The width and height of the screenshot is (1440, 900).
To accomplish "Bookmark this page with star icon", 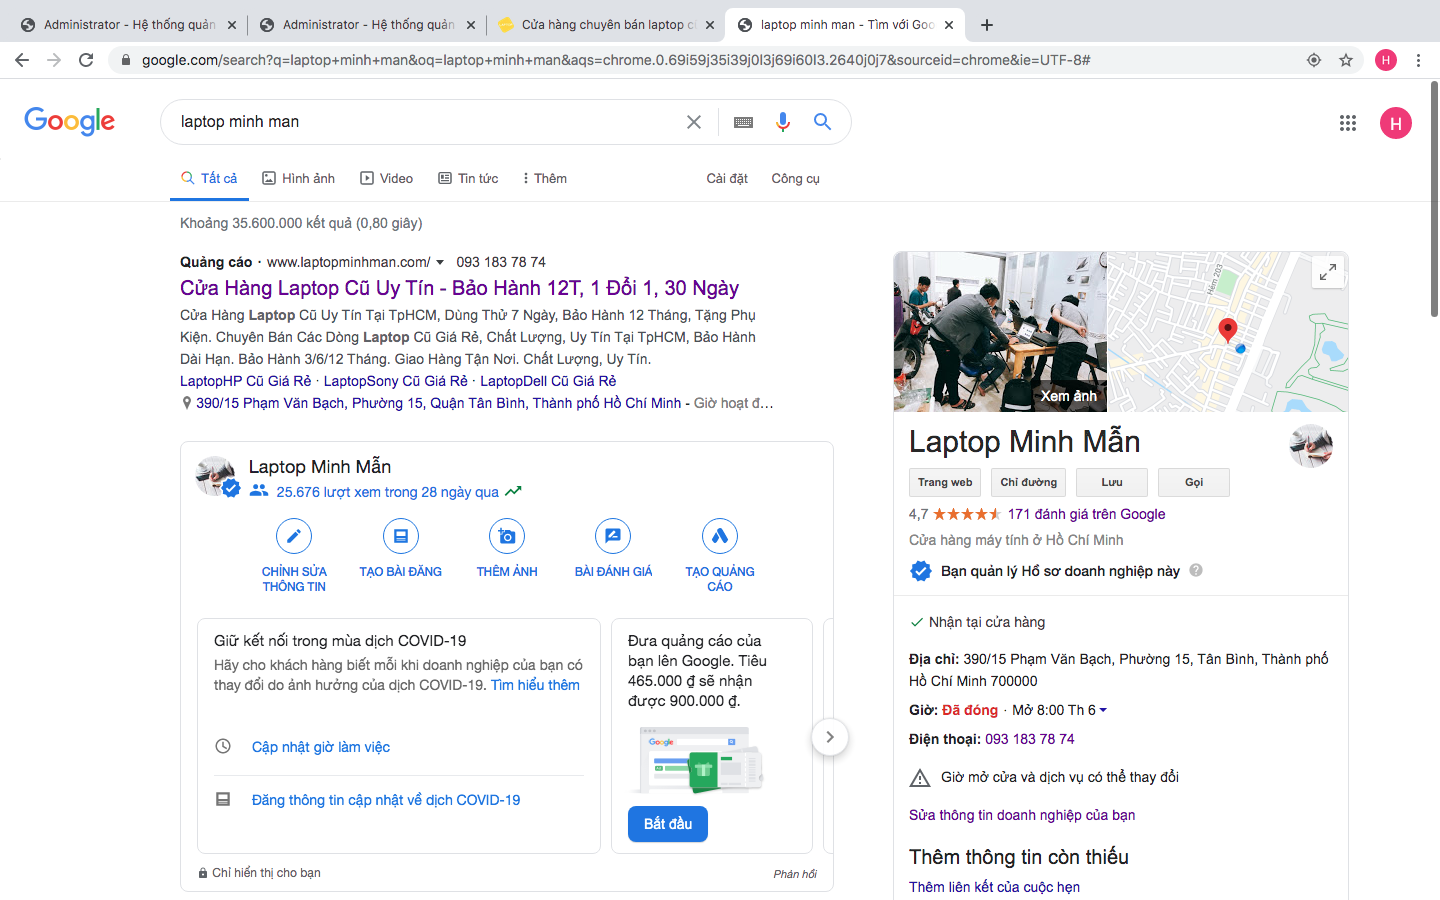I will [x=1346, y=60].
